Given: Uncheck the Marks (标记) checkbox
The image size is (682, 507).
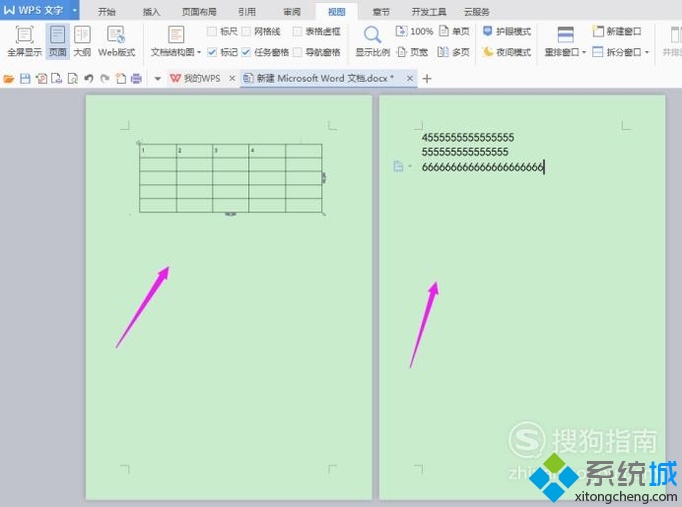Looking at the screenshot, I should coord(212,52).
